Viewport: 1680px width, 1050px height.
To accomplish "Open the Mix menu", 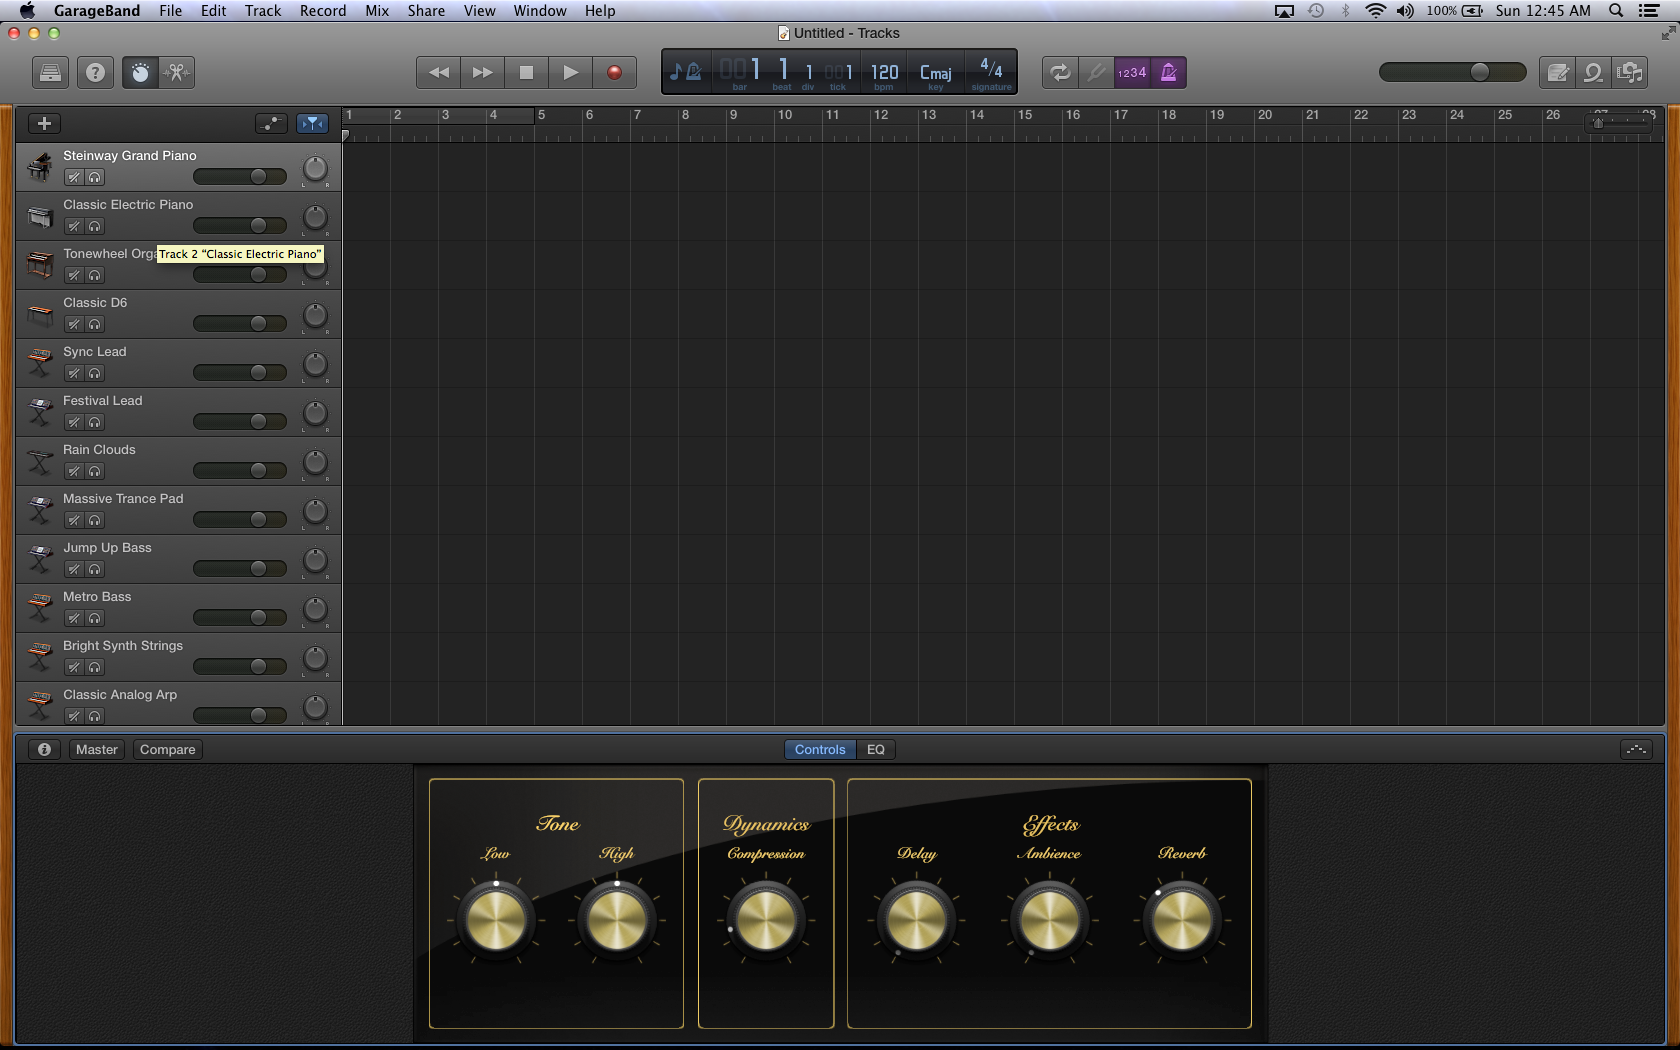I will click(x=377, y=10).
